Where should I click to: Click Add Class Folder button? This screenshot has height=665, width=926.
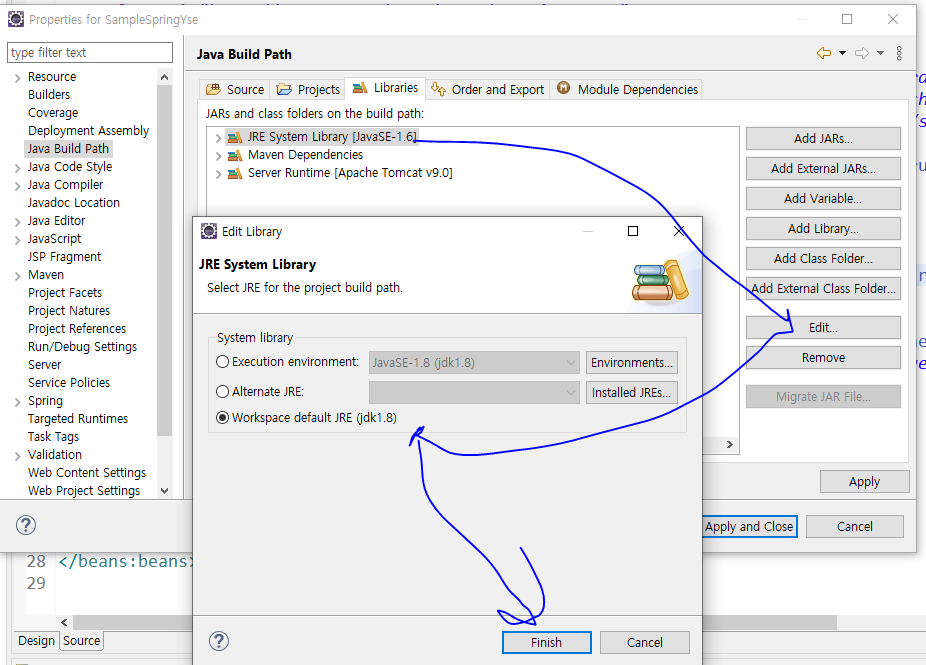click(x=823, y=259)
